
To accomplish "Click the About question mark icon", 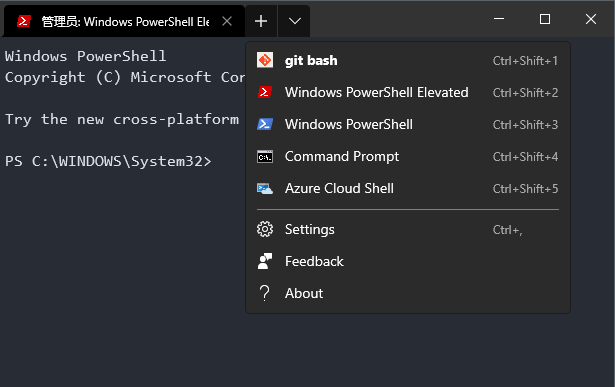I will pos(265,293).
